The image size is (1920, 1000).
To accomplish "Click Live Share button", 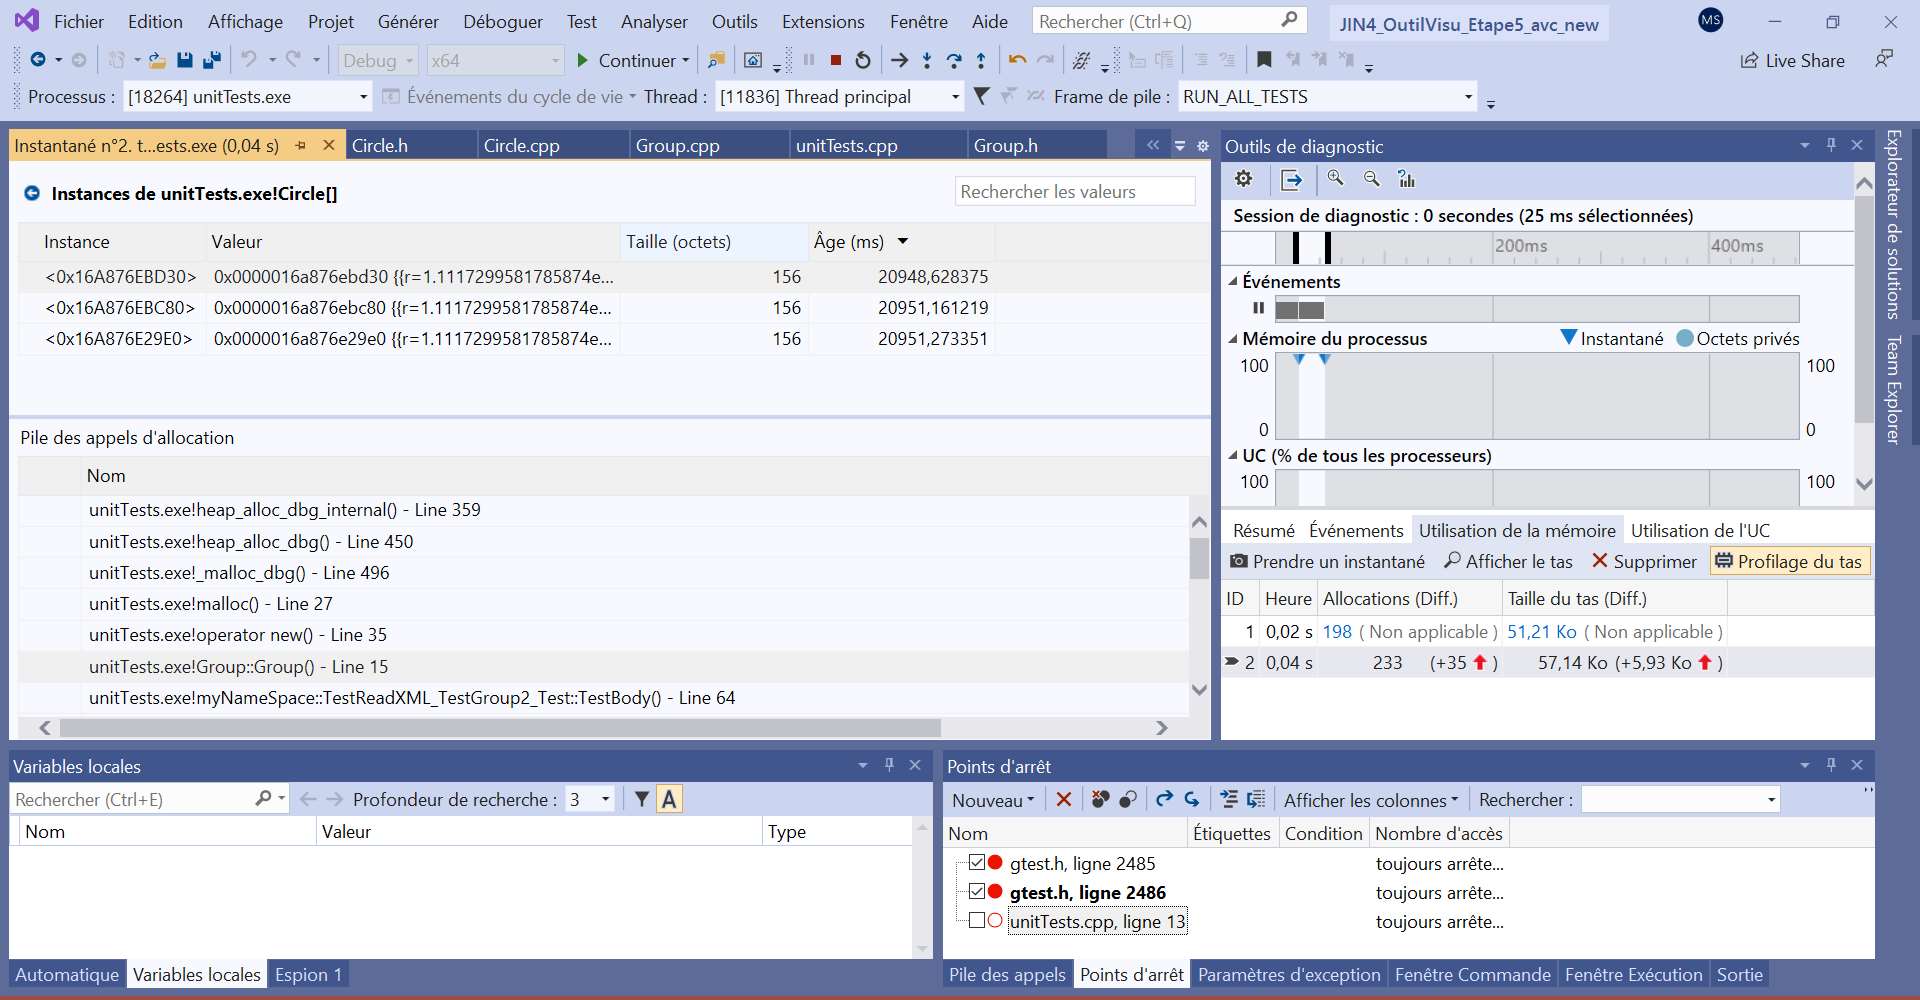I will (x=1793, y=60).
